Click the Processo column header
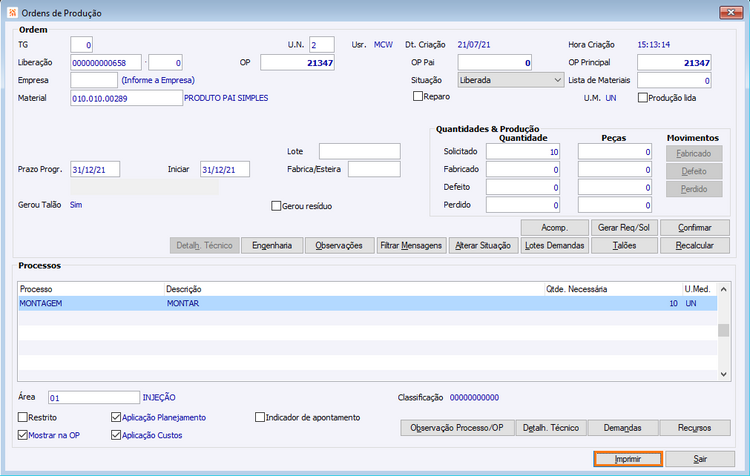This screenshot has width=750, height=476. pos(91,289)
